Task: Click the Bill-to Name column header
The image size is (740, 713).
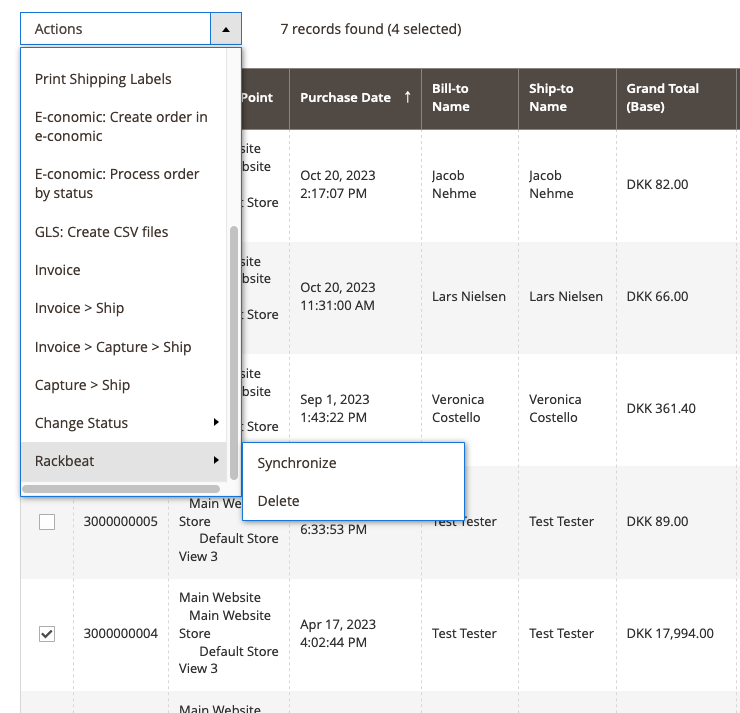Action: coord(450,97)
